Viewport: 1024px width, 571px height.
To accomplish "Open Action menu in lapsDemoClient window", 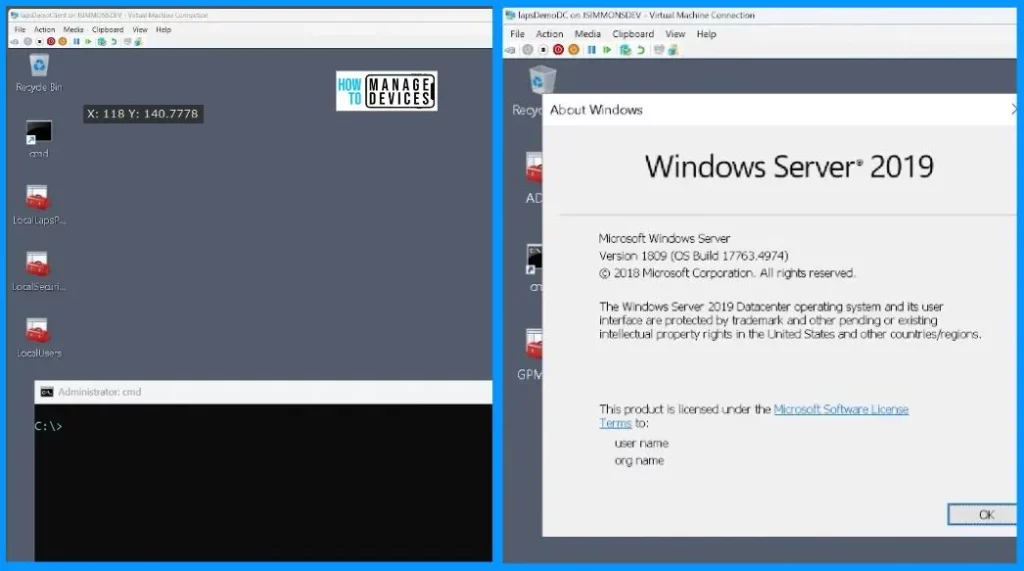I will pos(44,30).
